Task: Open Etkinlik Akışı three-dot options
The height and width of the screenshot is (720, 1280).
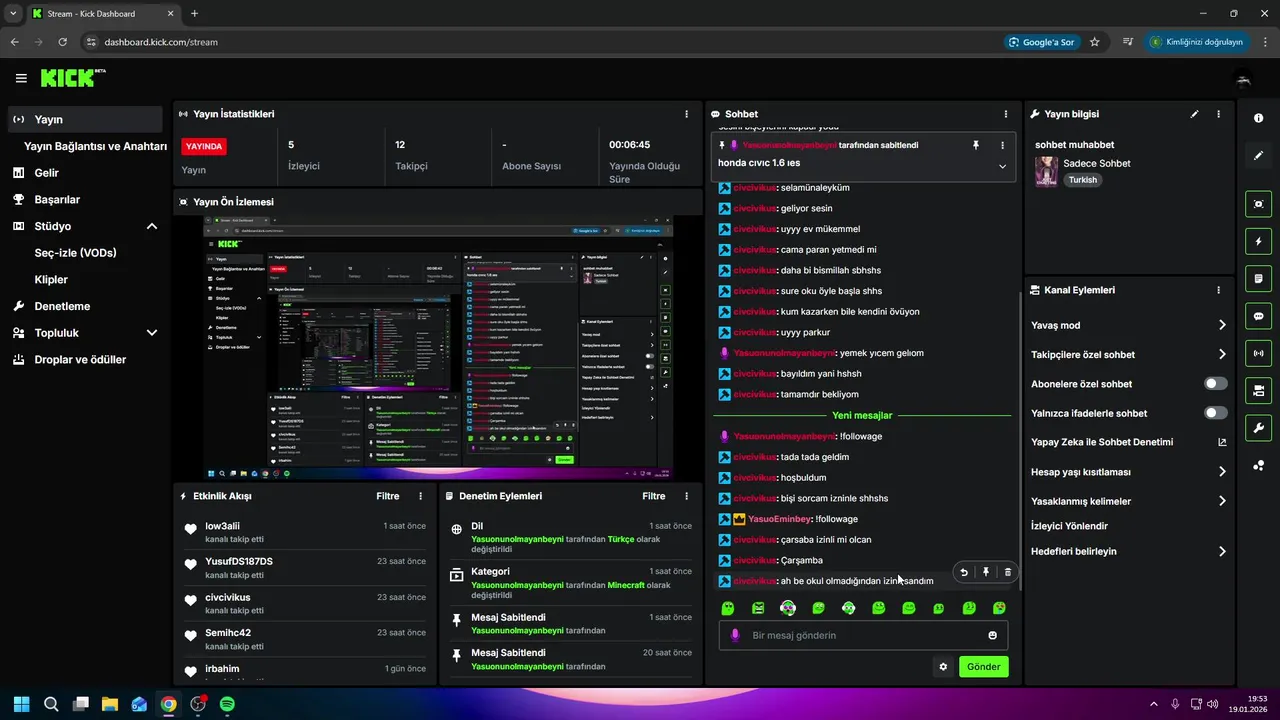Action: [x=420, y=496]
